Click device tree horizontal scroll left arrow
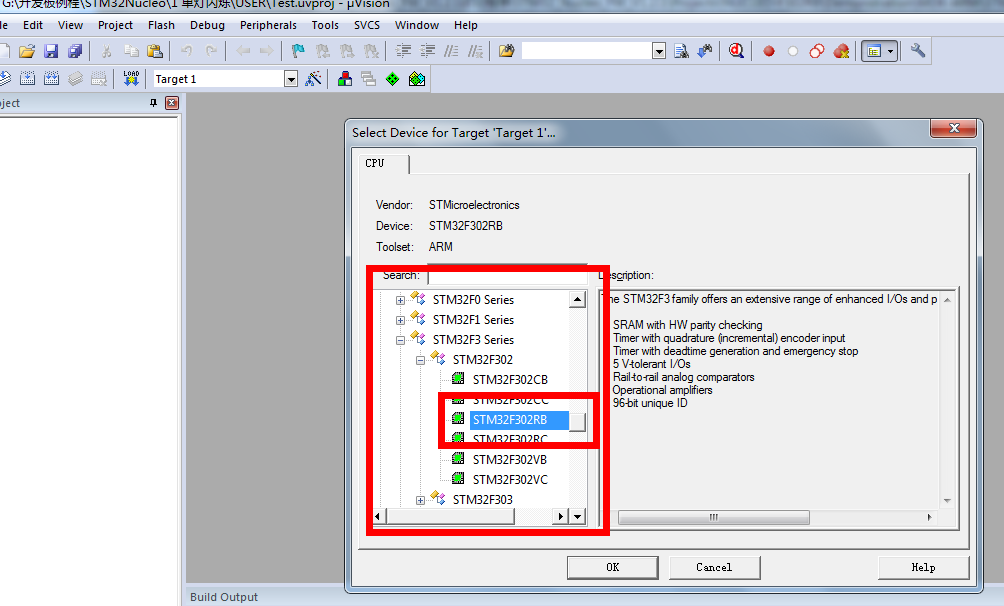Viewport: 1004px width, 606px height. (378, 516)
